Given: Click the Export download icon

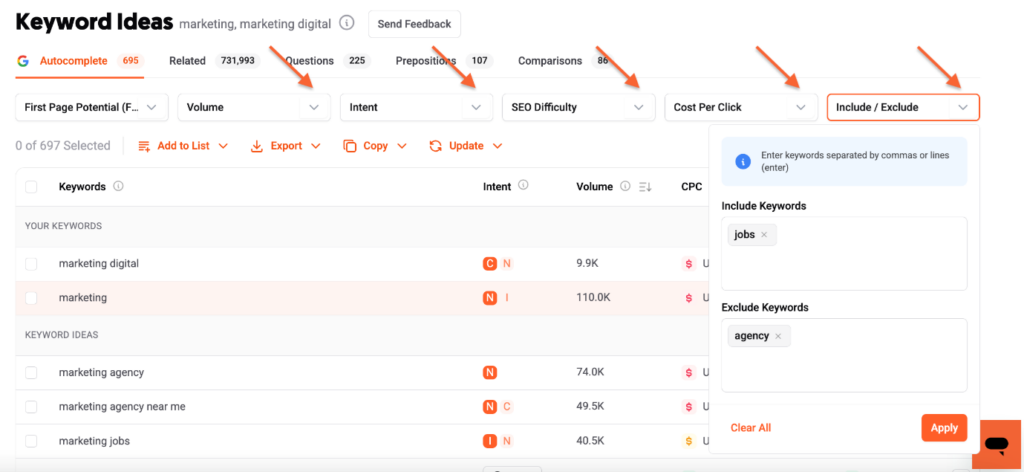Looking at the screenshot, I should 257,146.
